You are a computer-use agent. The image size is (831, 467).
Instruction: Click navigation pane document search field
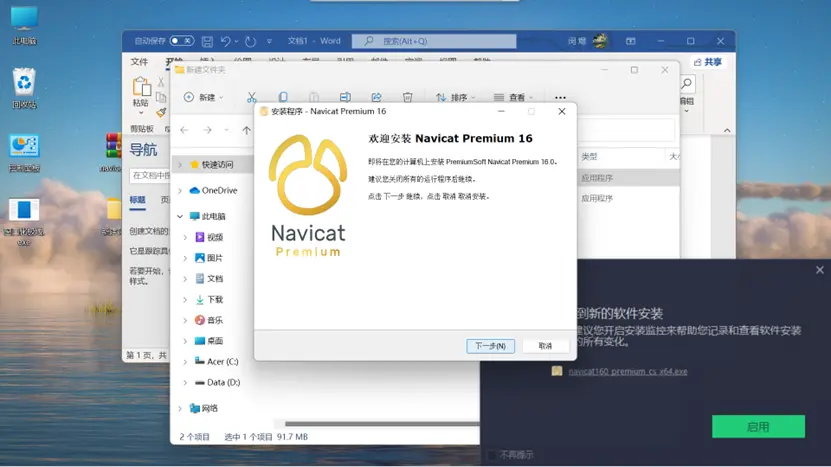[x=149, y=175]
